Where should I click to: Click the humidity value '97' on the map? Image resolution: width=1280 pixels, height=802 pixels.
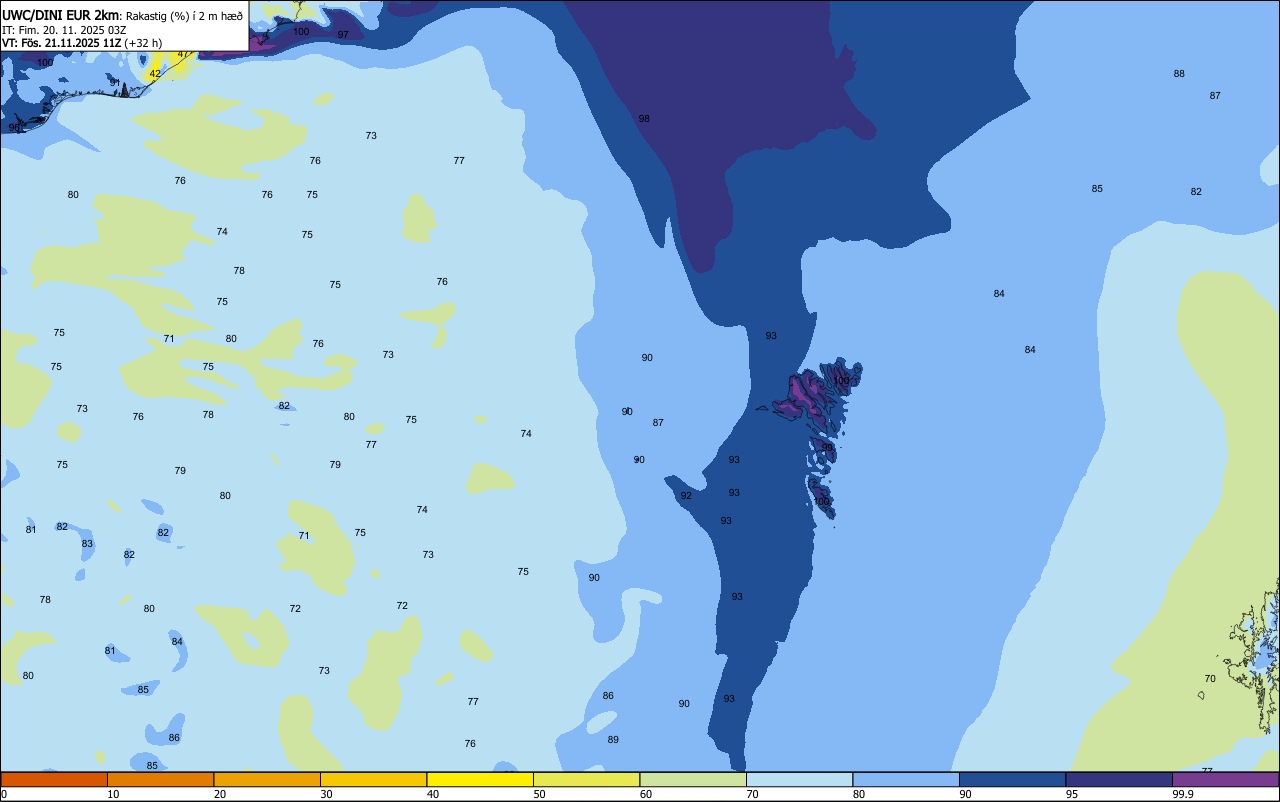343,35
